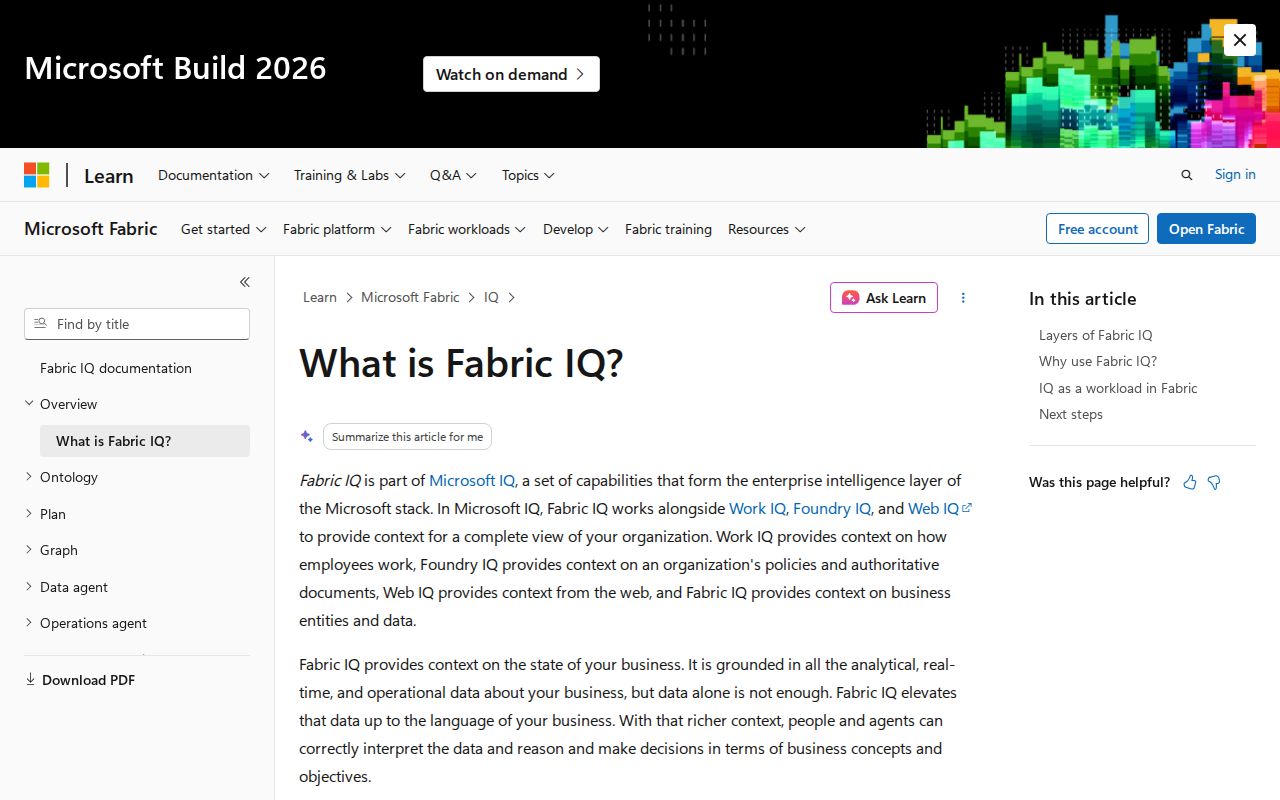
Task: Click the thumbs down feedback icon
Action: tap(1214, 482)
